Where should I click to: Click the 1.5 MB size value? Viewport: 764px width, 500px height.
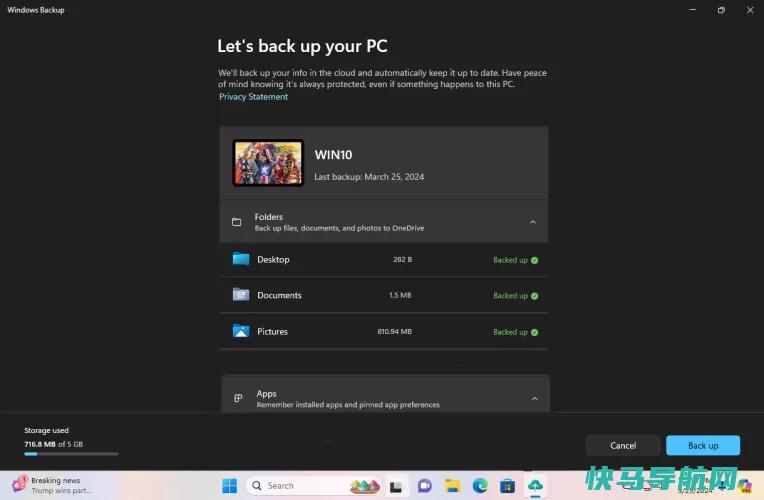(400, 295)
